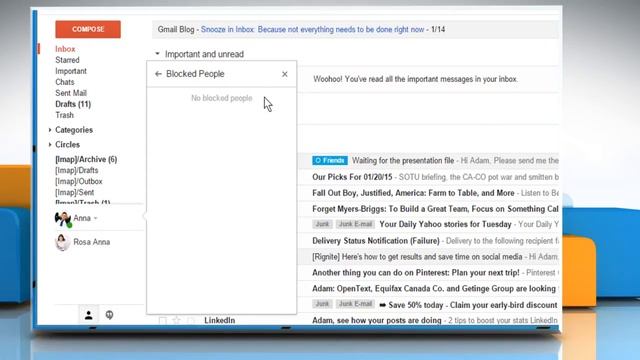Click Rosa Anna's avatar picture
The height and width of the screenshot is (360, 640).
coord(62,242)
